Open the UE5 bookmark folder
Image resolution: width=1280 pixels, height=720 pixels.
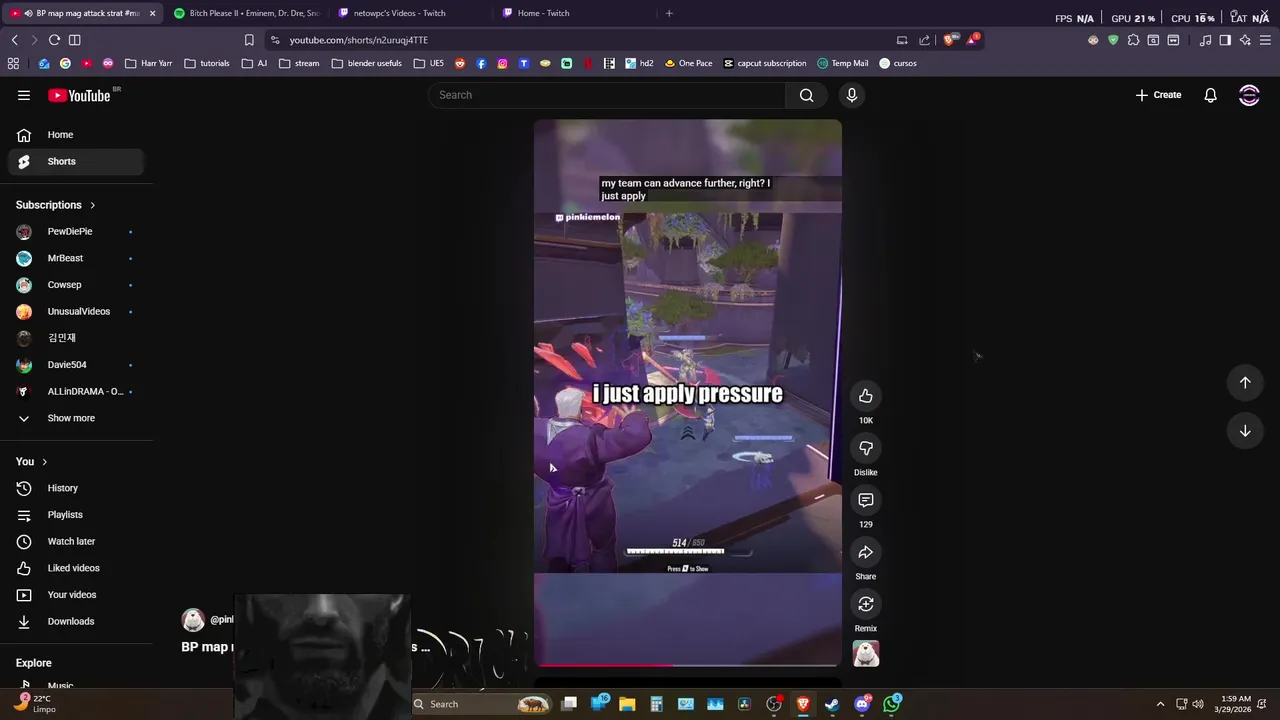pyautogui.click(x=428, y=63)
